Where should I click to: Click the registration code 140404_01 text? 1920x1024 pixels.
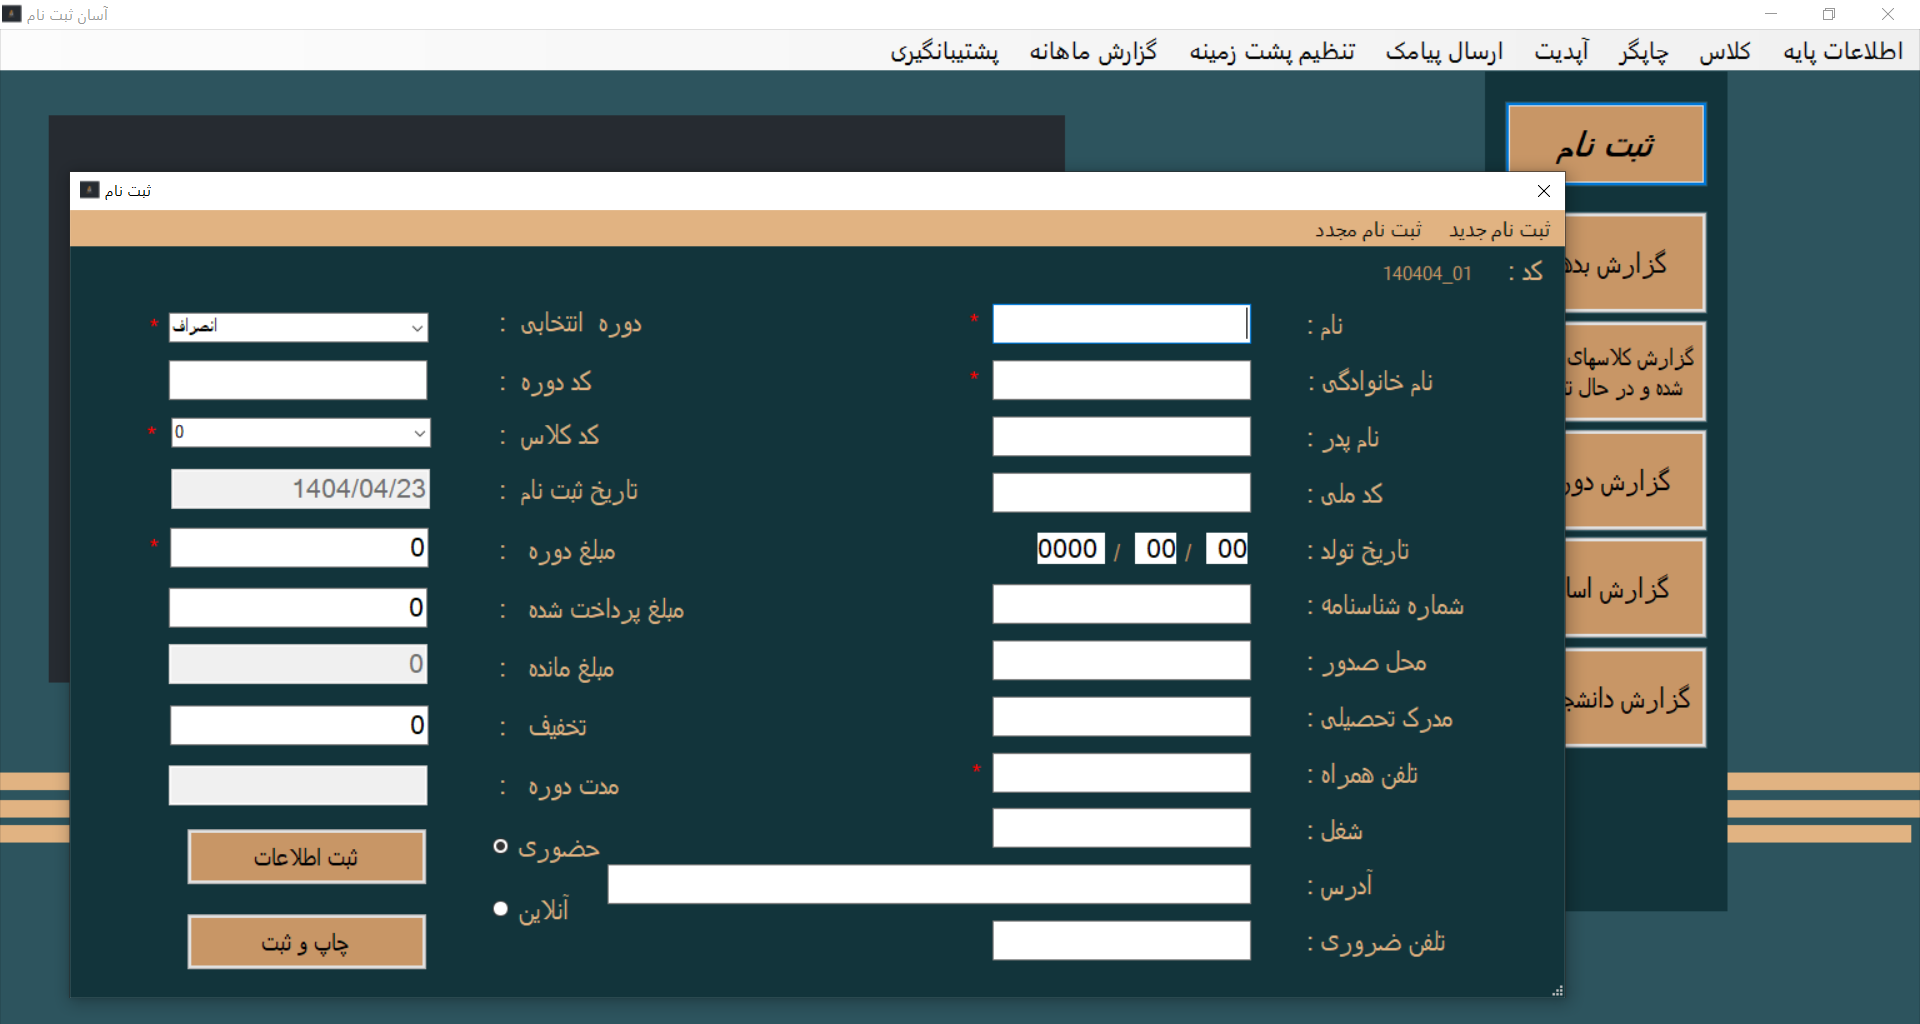pos(1427,273)
